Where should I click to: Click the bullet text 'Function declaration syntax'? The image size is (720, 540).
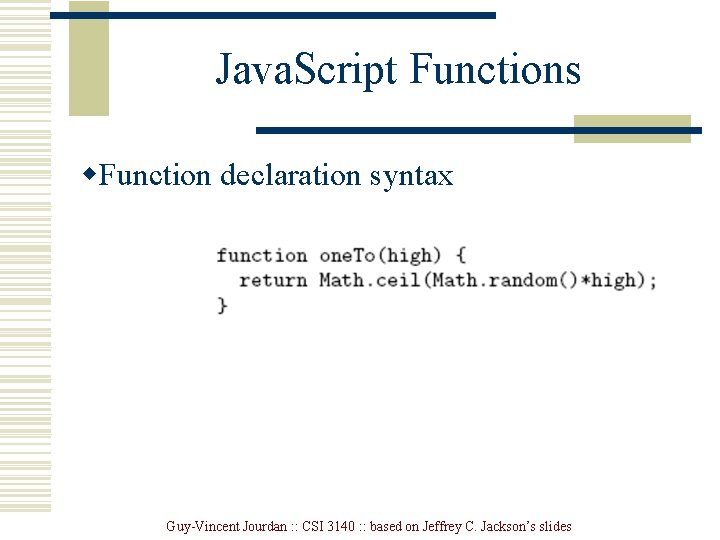pos(276,175)
